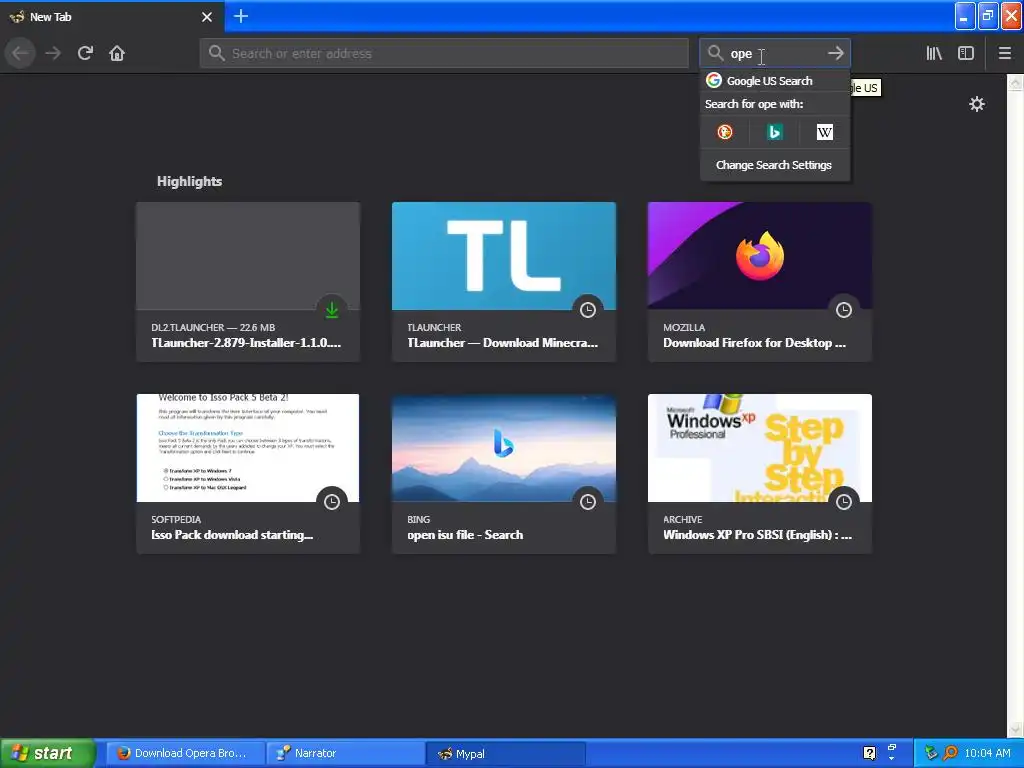Viewport: 1024px width, 768px height.
Task: Click the page vertical scrollbar up arrow
Action: pyautogui.click(x=1015, y=82)
